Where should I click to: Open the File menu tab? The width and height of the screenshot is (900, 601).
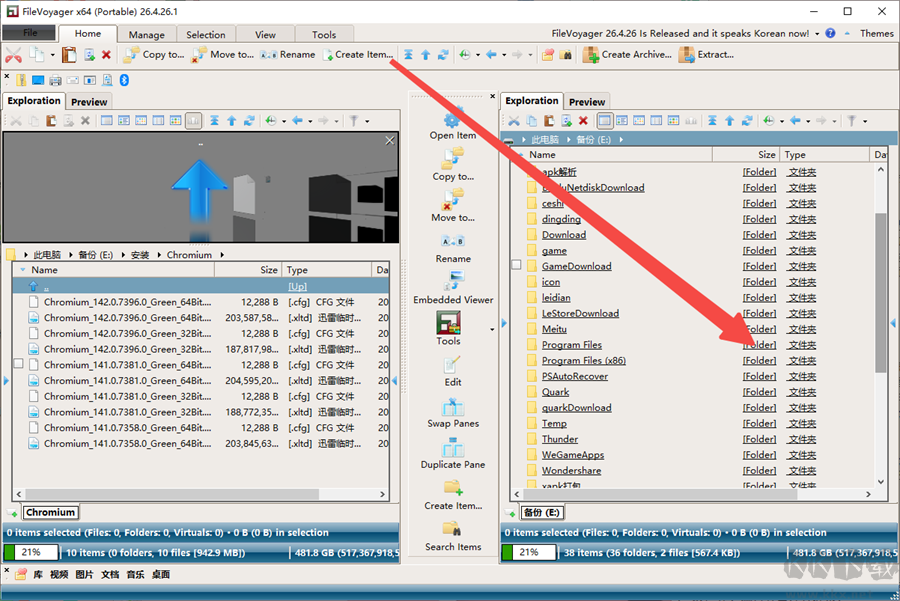coord(30,33)
